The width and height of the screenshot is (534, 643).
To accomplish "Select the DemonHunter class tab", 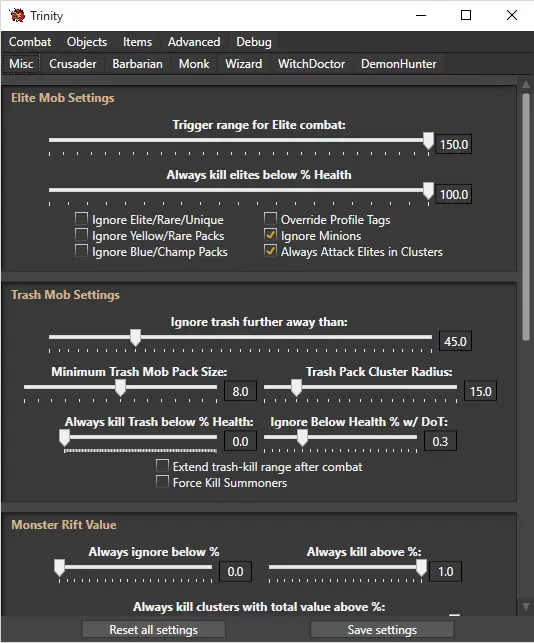I will point(398,64).
